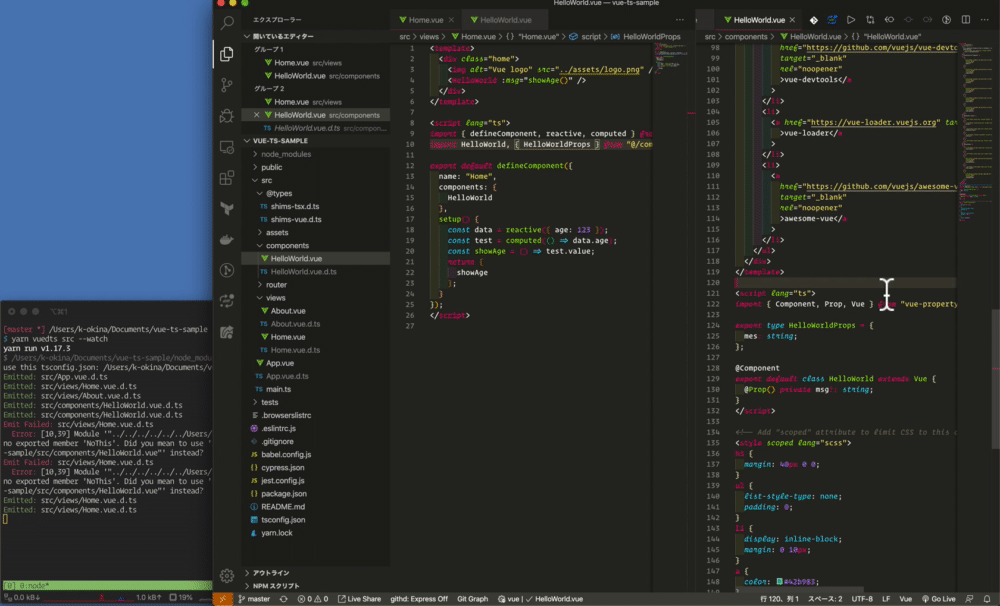1000x606 pixels.
Task: Open the Search view in activity bar
Action: pyautogui.click(x=227, y=22)
